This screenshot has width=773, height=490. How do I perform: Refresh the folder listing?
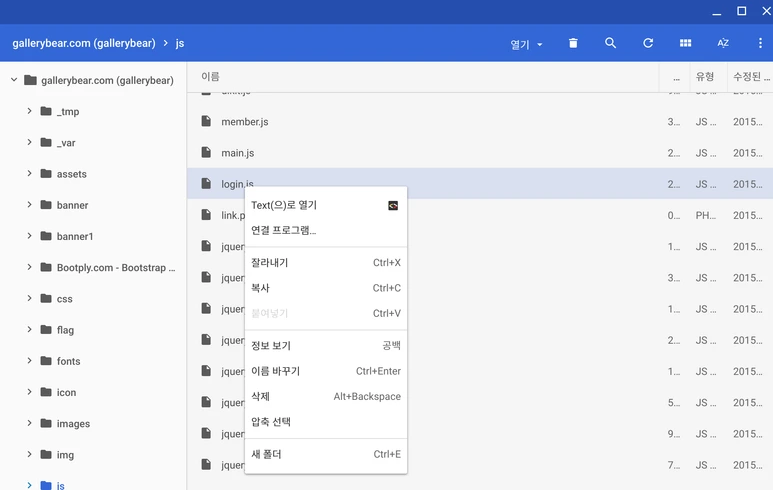pyautogui.click(x=648, y=43)
